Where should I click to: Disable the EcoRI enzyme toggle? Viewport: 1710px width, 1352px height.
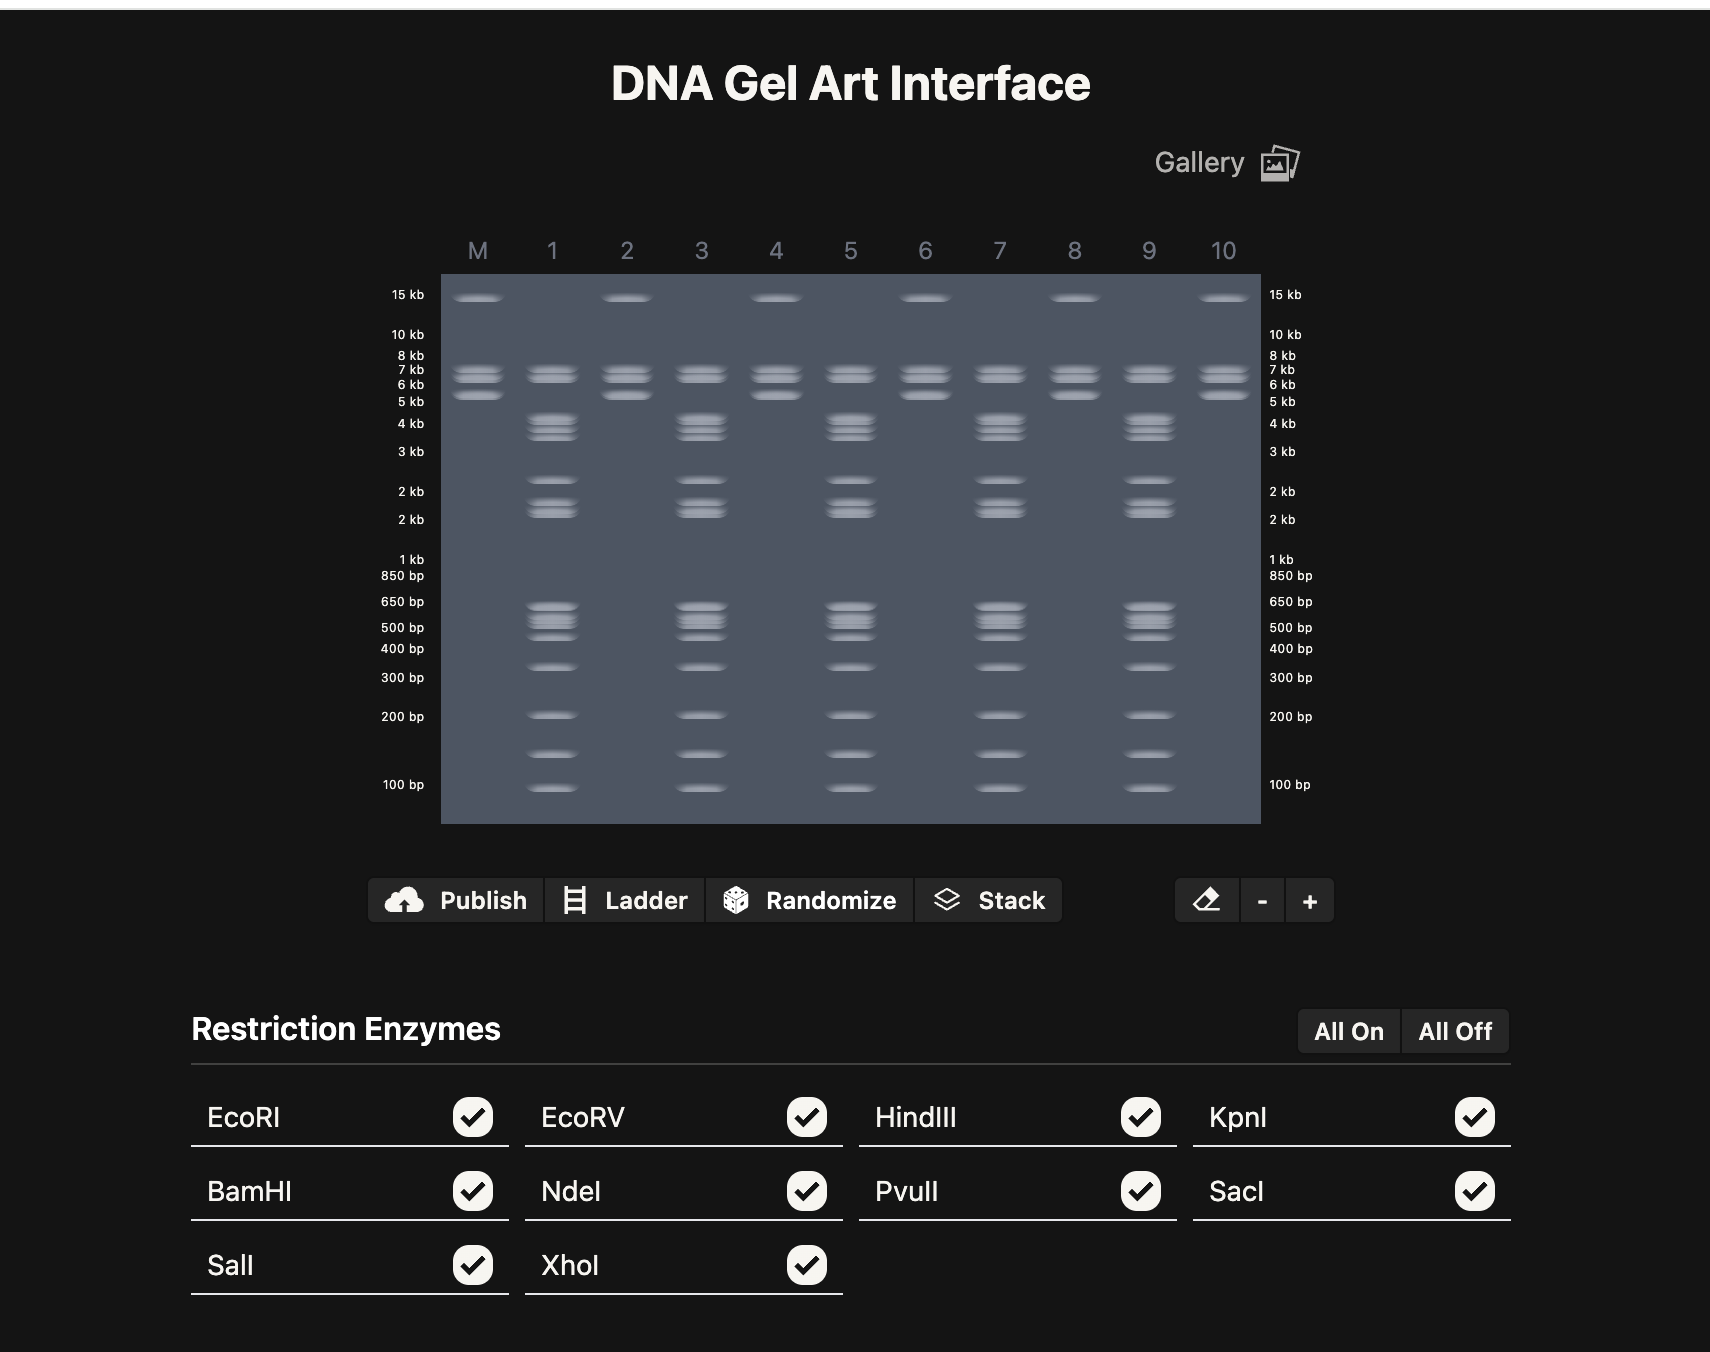(474, 1117)
